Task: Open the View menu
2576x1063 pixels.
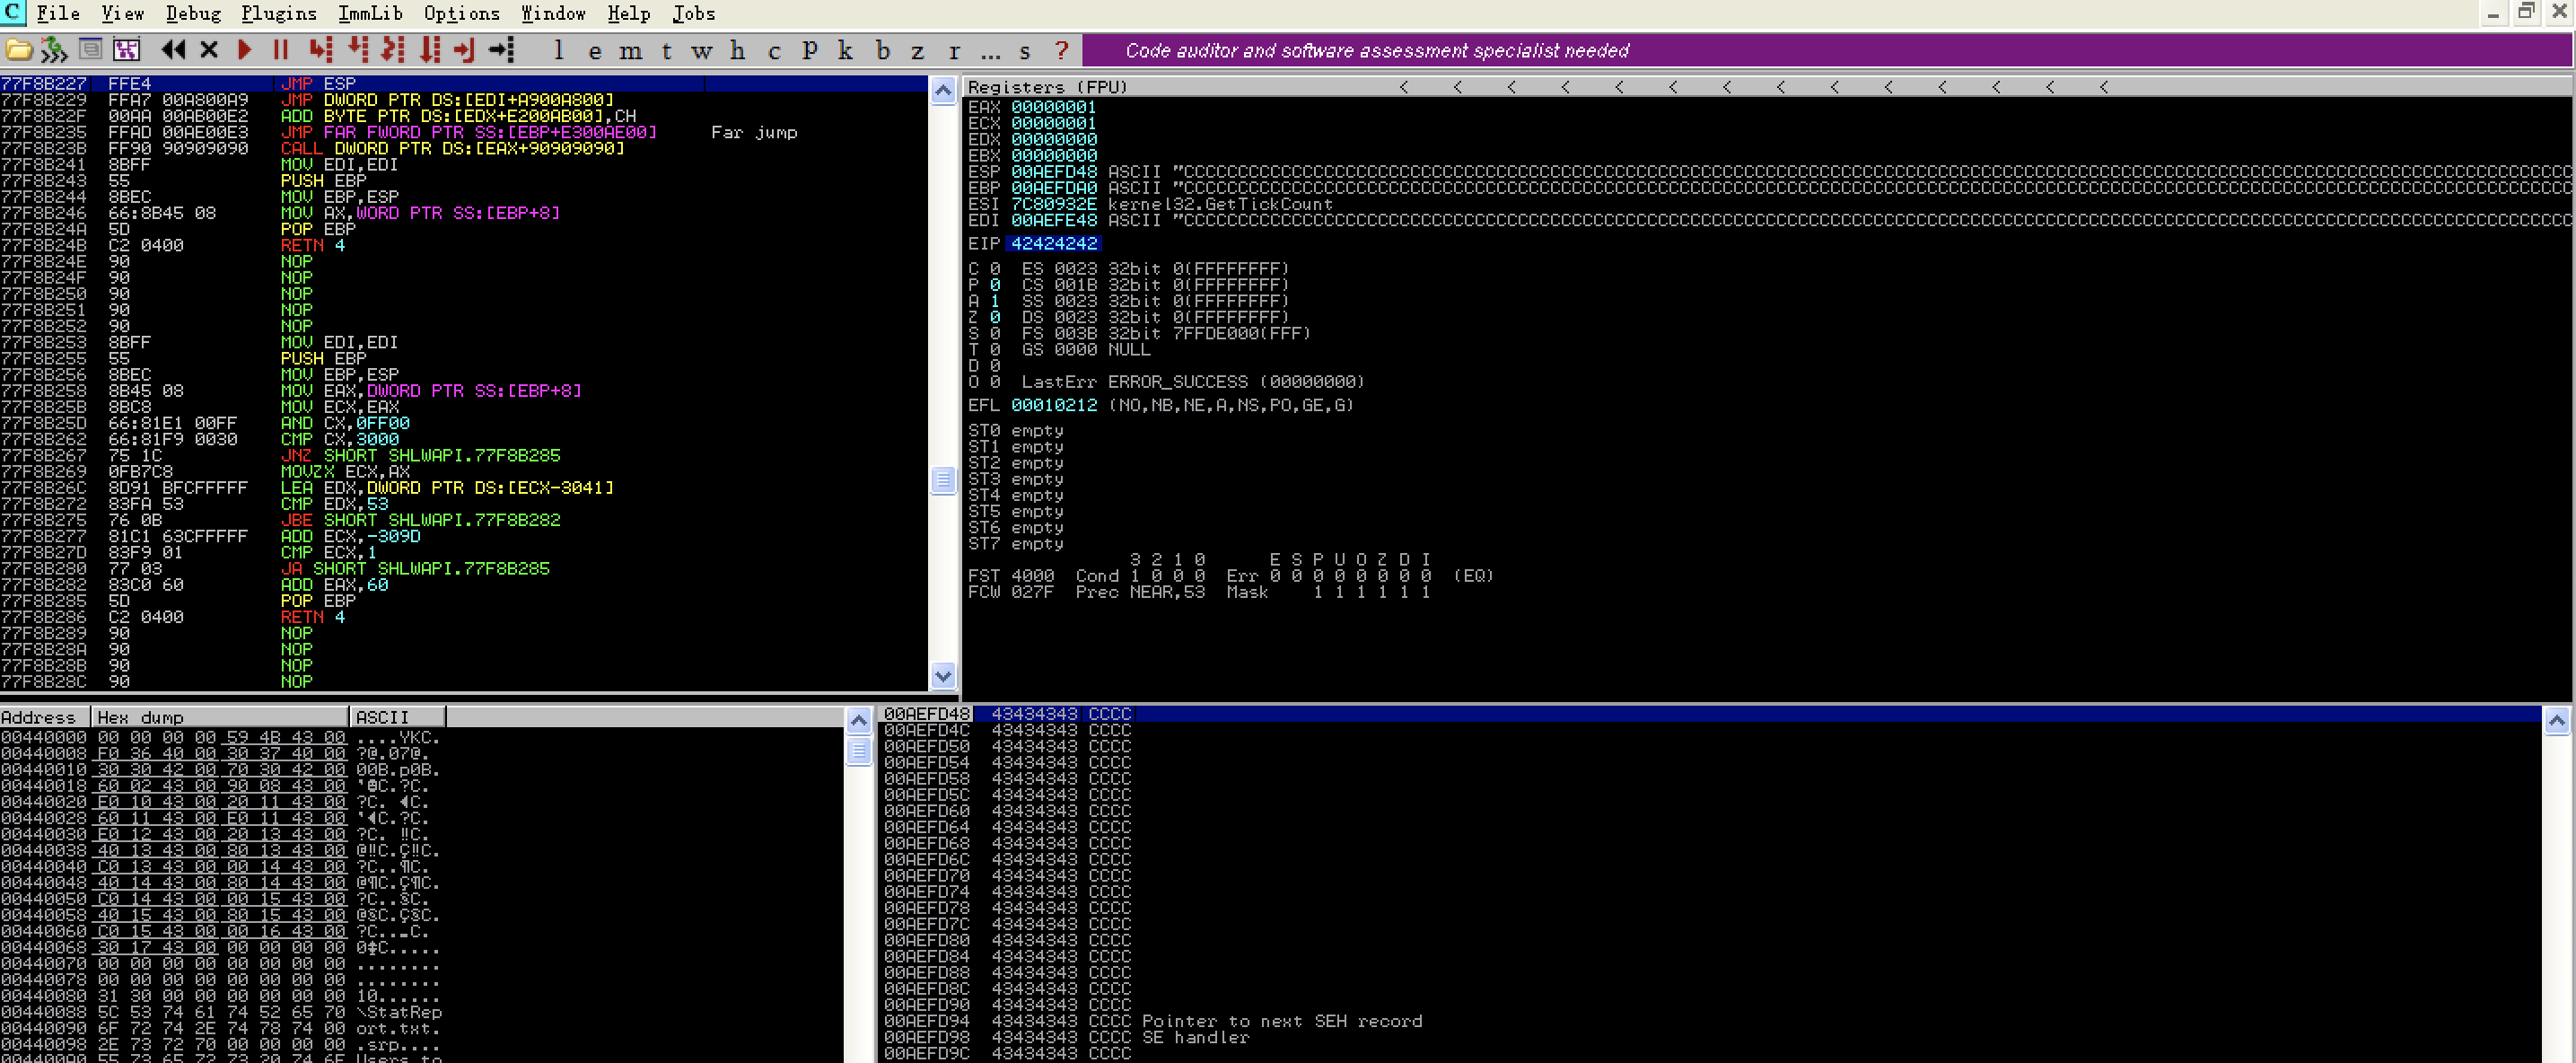Action: pyautogui.click(x=122, y=13)
